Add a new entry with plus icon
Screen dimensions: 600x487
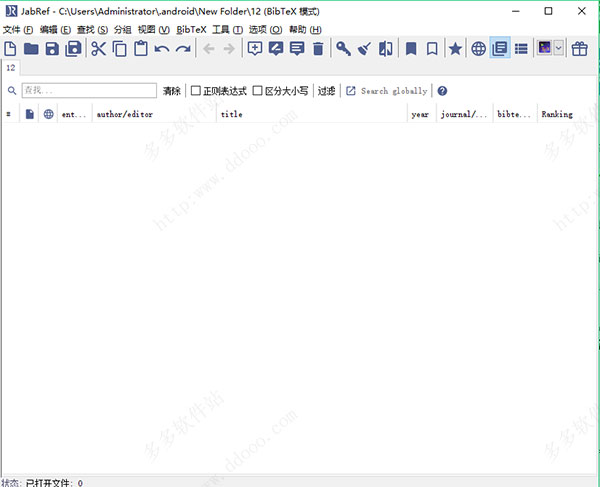point(255,49)
